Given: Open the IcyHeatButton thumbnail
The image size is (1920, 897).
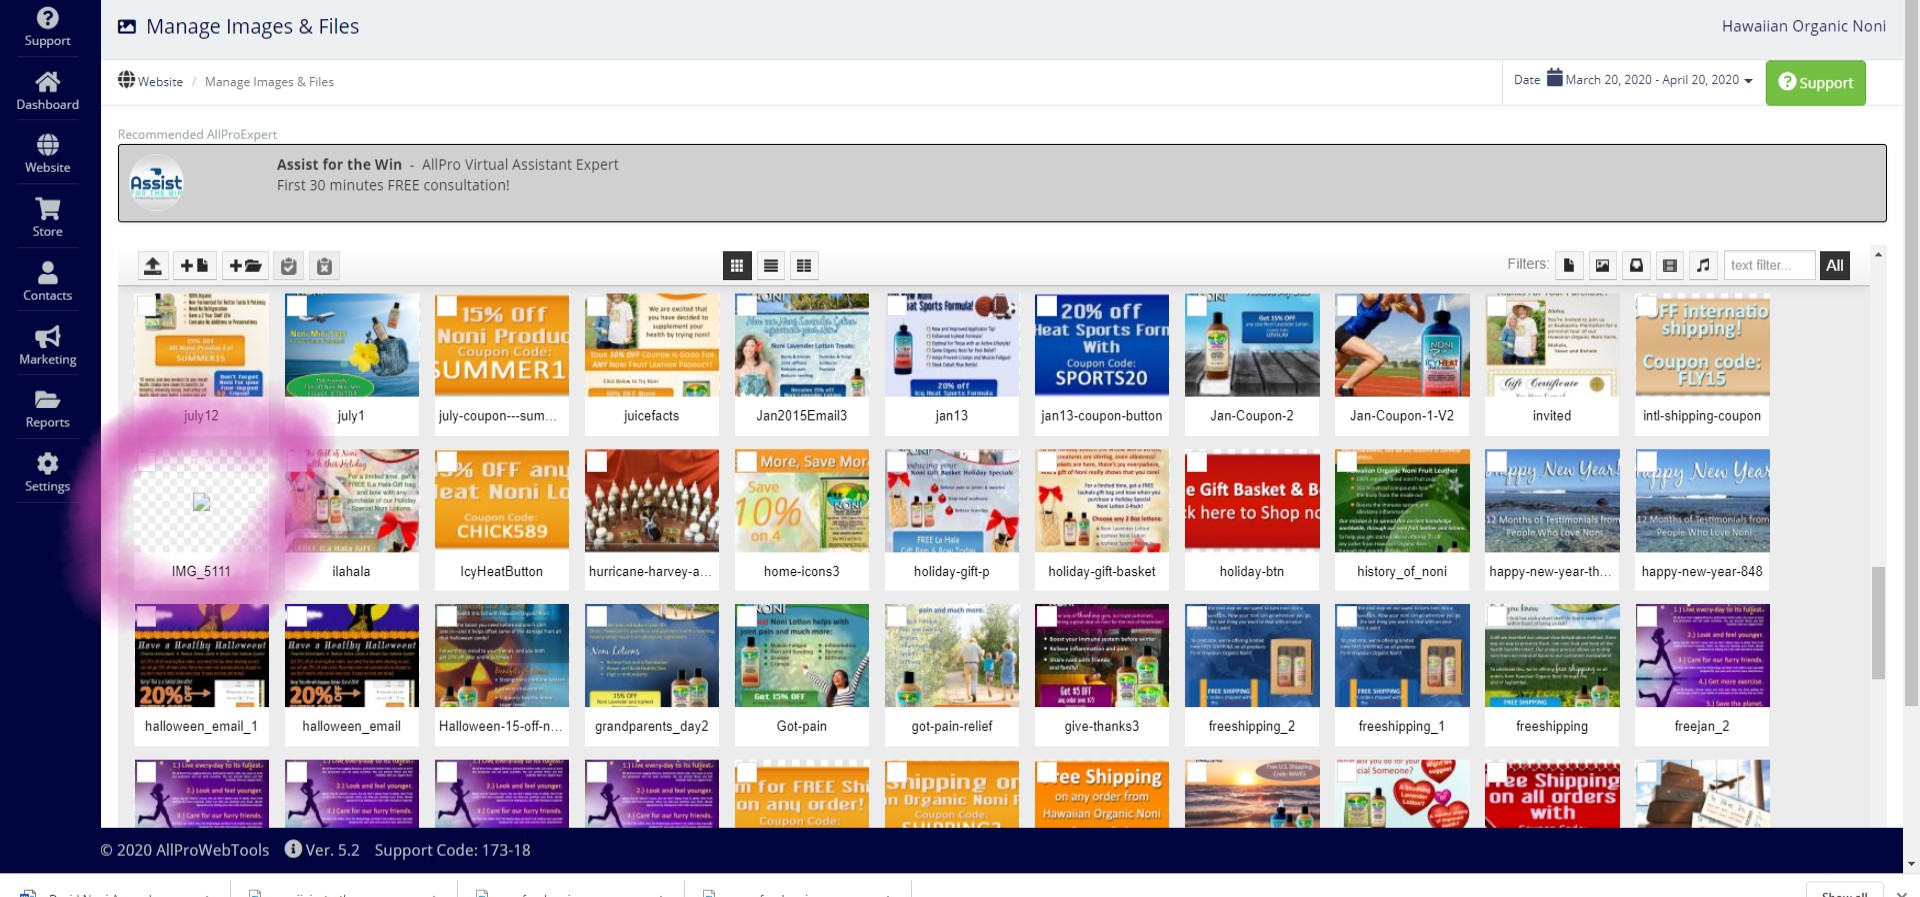Looking at the screenshot, I should coord(502,500).
